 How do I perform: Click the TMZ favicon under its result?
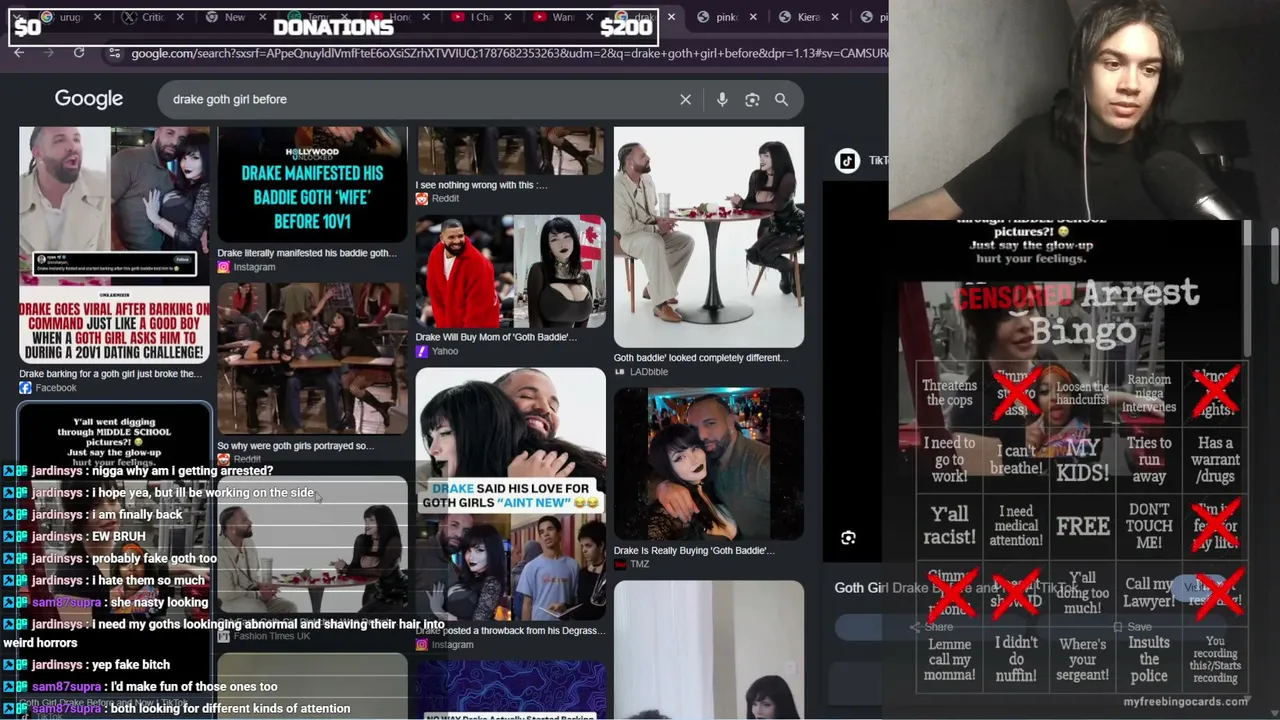620,564
